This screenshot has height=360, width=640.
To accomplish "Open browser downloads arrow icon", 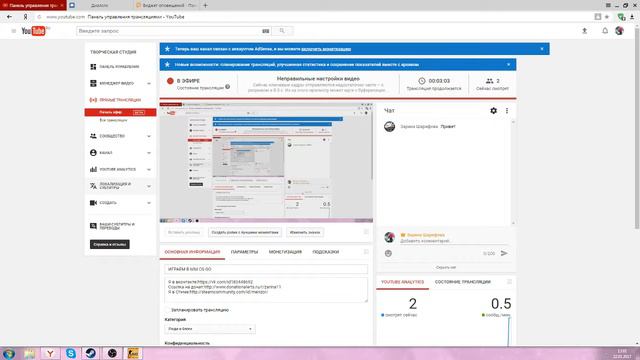I will (632, 17).
